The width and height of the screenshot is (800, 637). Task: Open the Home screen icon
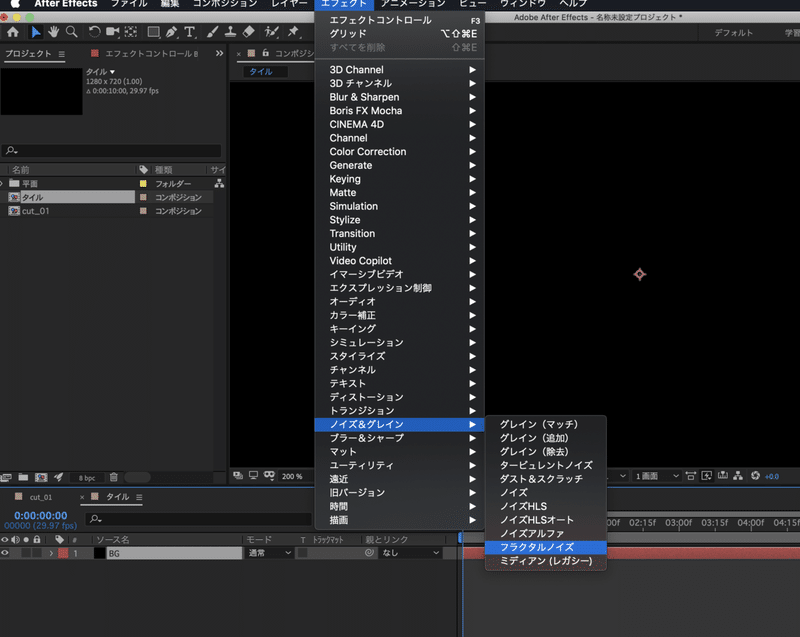click(x=12, y=32)
